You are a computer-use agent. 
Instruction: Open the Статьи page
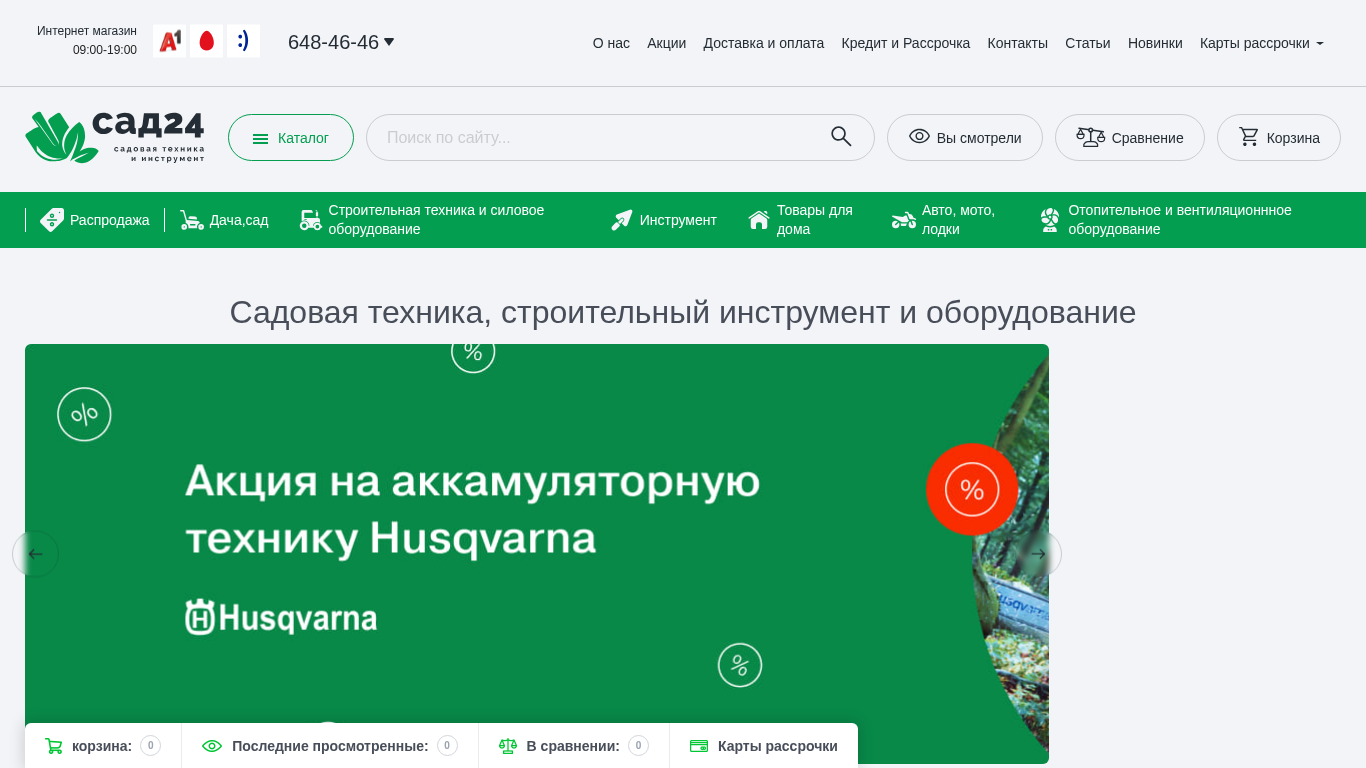pos(1088,43)
